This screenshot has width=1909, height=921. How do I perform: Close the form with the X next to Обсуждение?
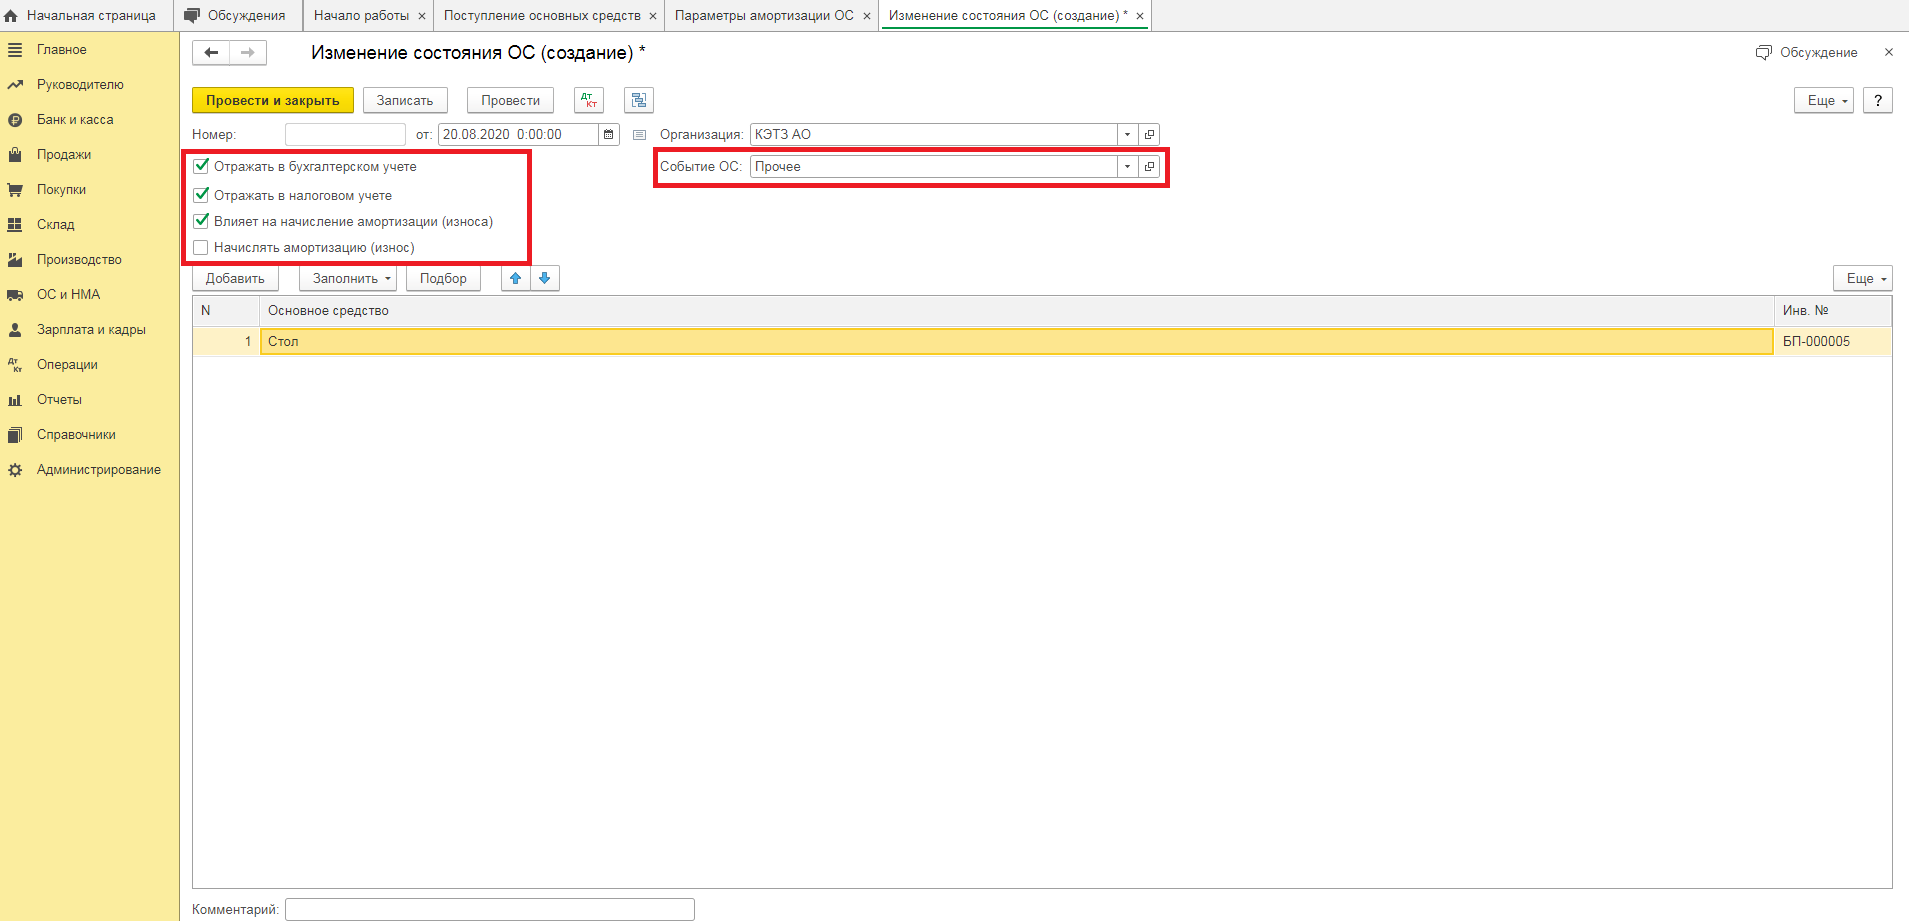[1888, 52]
